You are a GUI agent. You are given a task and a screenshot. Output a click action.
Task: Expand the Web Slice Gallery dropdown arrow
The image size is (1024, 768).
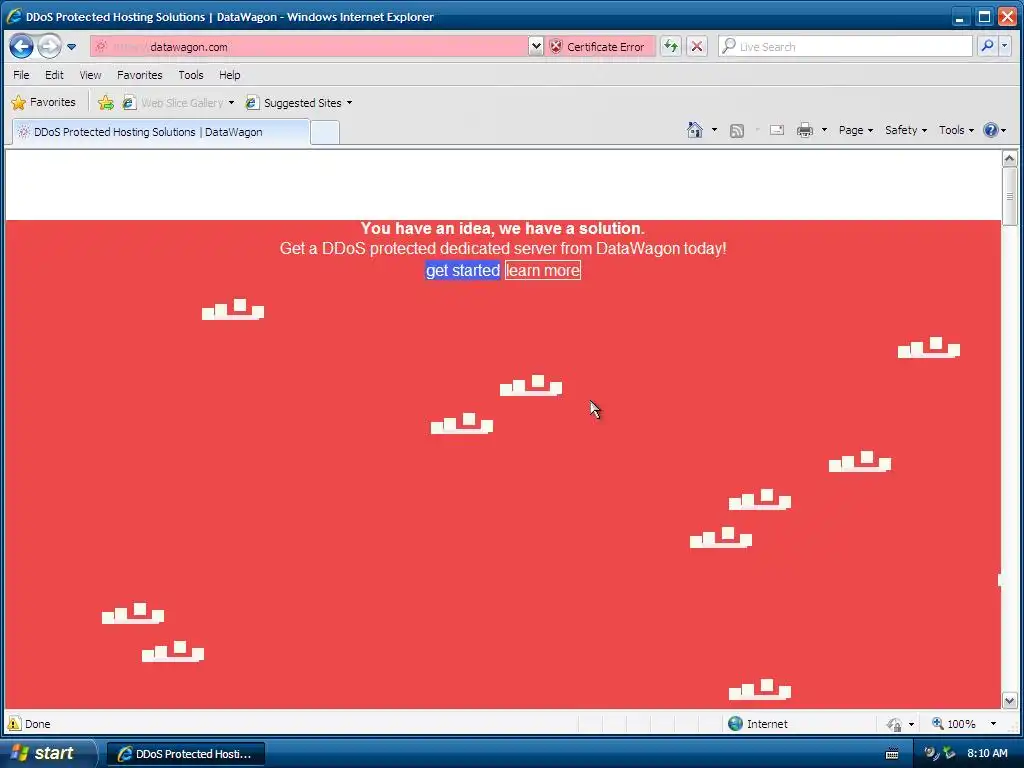tap(231, 103)
